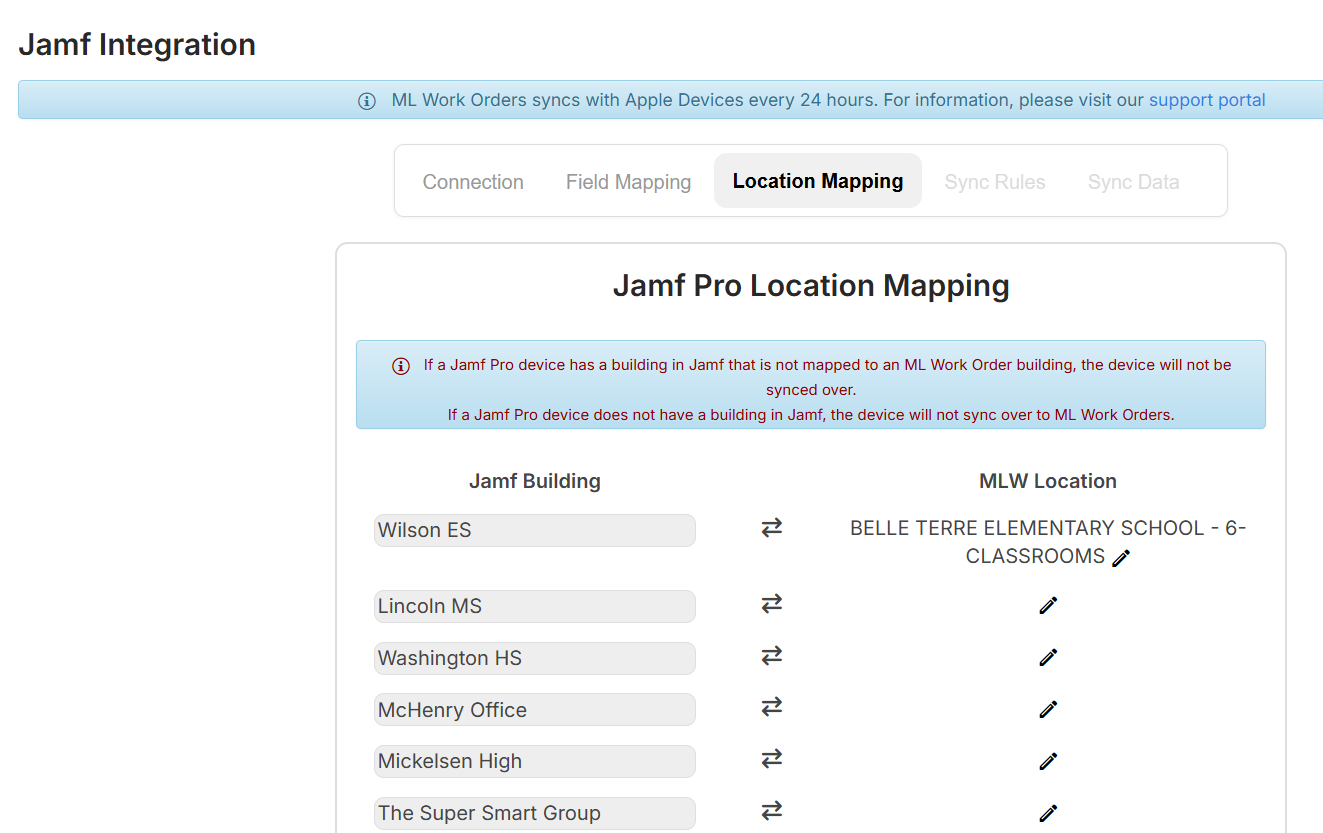
Task: Click swap arrows icon for McHenry Office
Action: 771,707
